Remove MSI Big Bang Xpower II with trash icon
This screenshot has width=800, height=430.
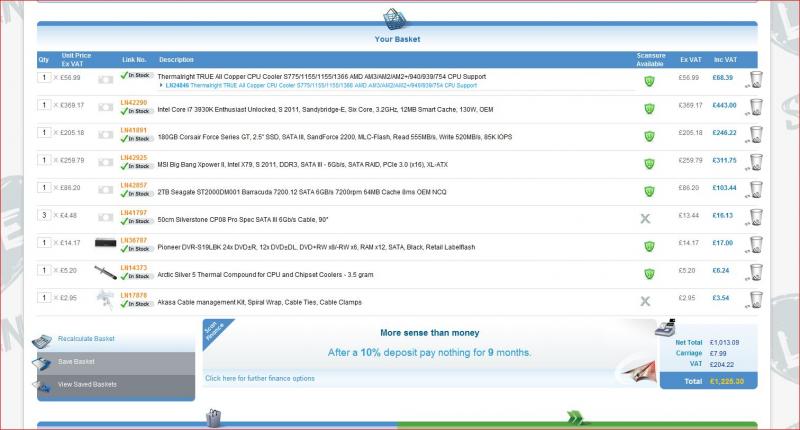[x=756, y=162]
